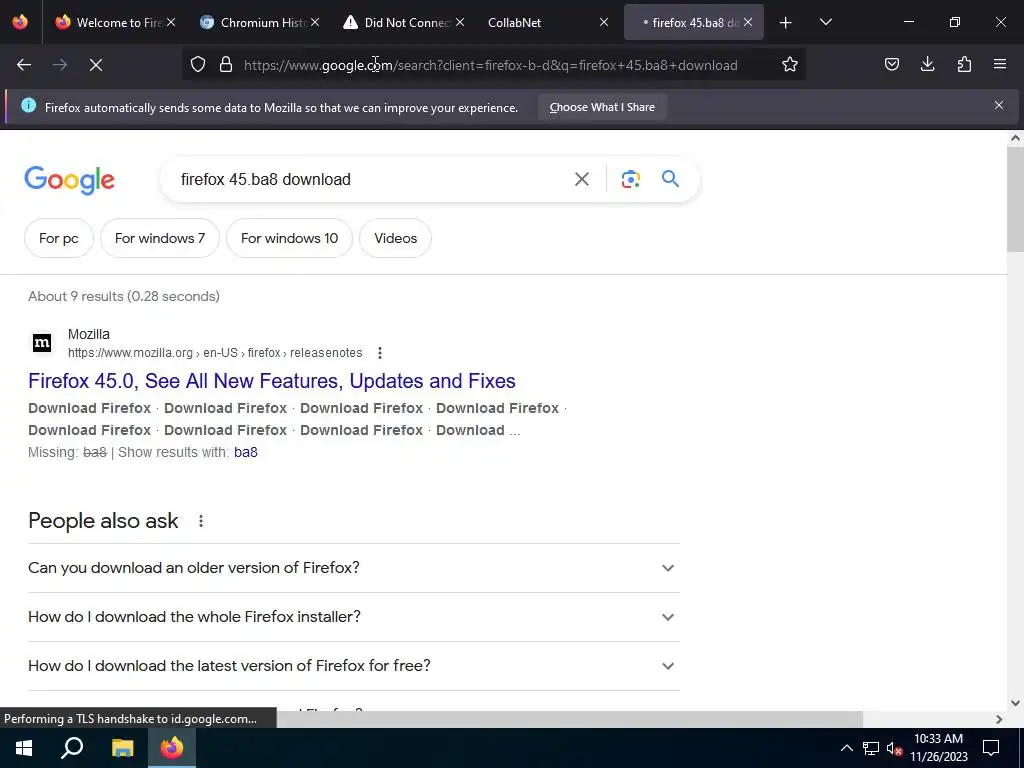Open Windows notification center

(x=991, y=748)
